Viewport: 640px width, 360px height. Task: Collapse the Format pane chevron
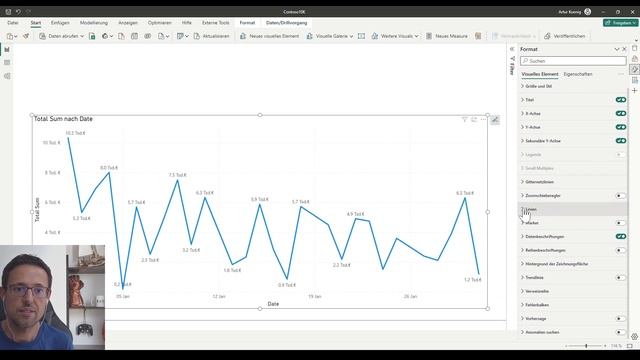[617, 49]
